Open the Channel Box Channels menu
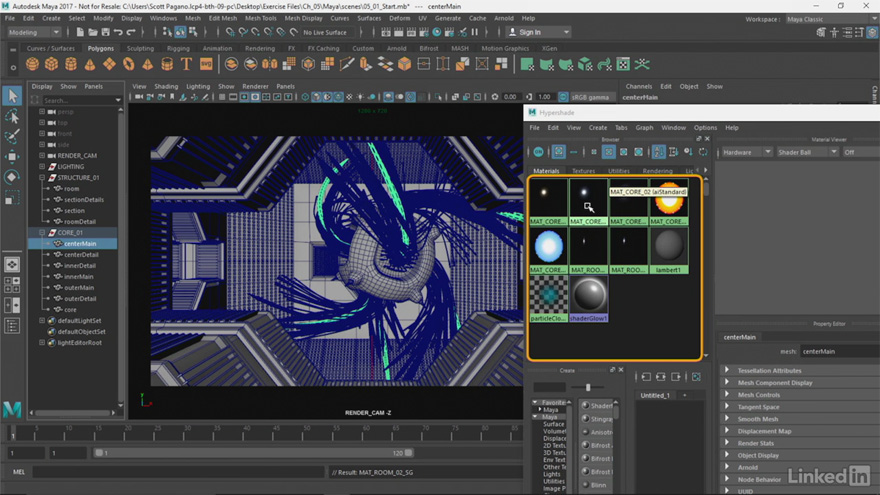Screen dimensions: 880x495 pyautogui.click(x=639, y=86)
